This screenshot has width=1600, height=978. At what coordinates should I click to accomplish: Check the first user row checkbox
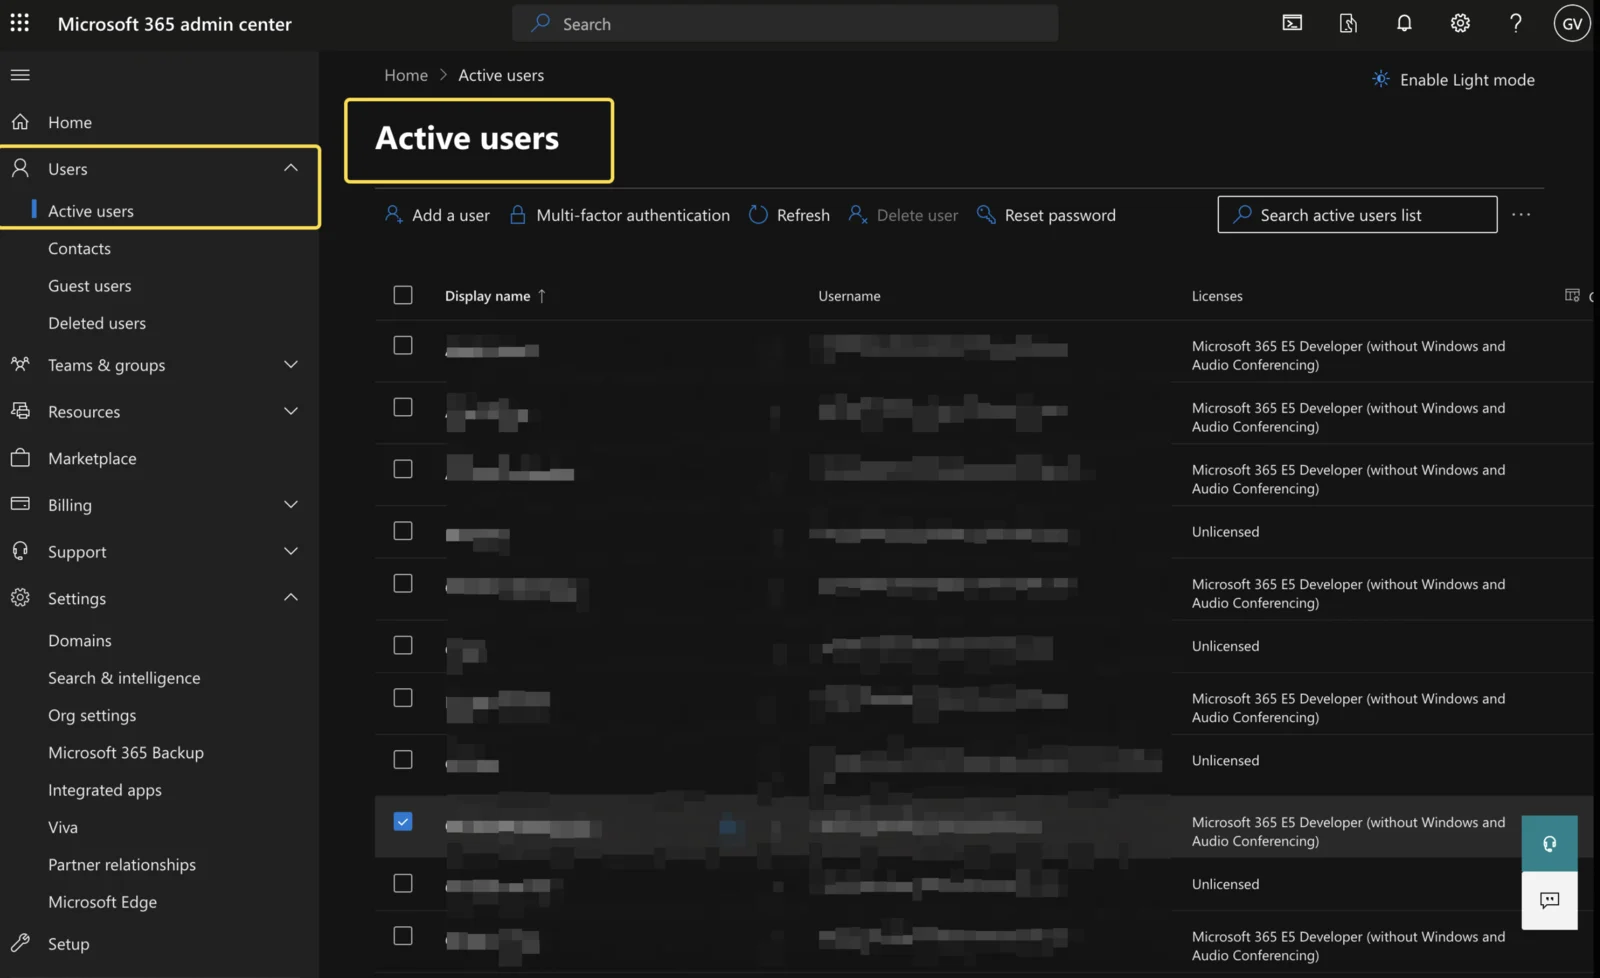[403, 345]
